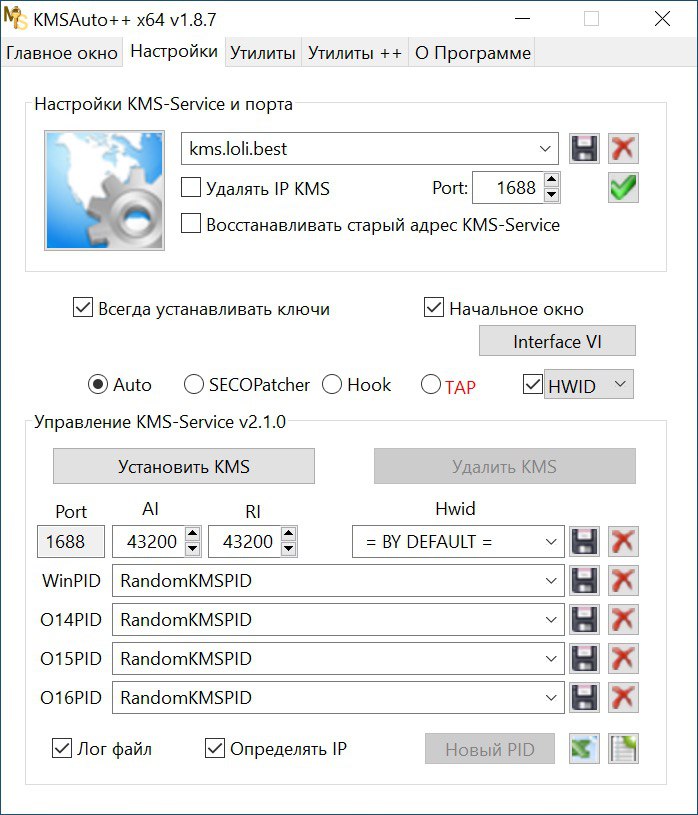Viewport: 698px width, 815px height.
Task: Save the O14PID value with the floppy icon
Action: [x=584, y=620]
